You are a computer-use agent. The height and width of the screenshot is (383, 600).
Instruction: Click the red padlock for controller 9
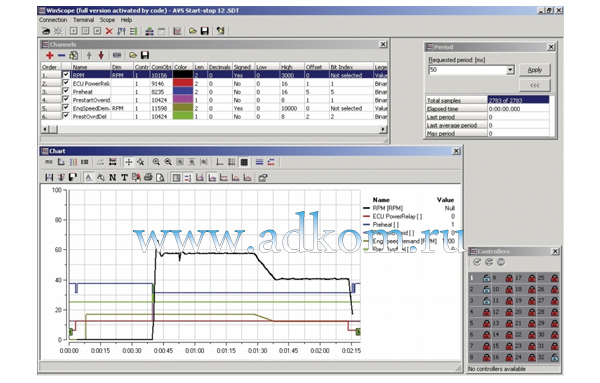pyautogui.click(x=509, y=278)
